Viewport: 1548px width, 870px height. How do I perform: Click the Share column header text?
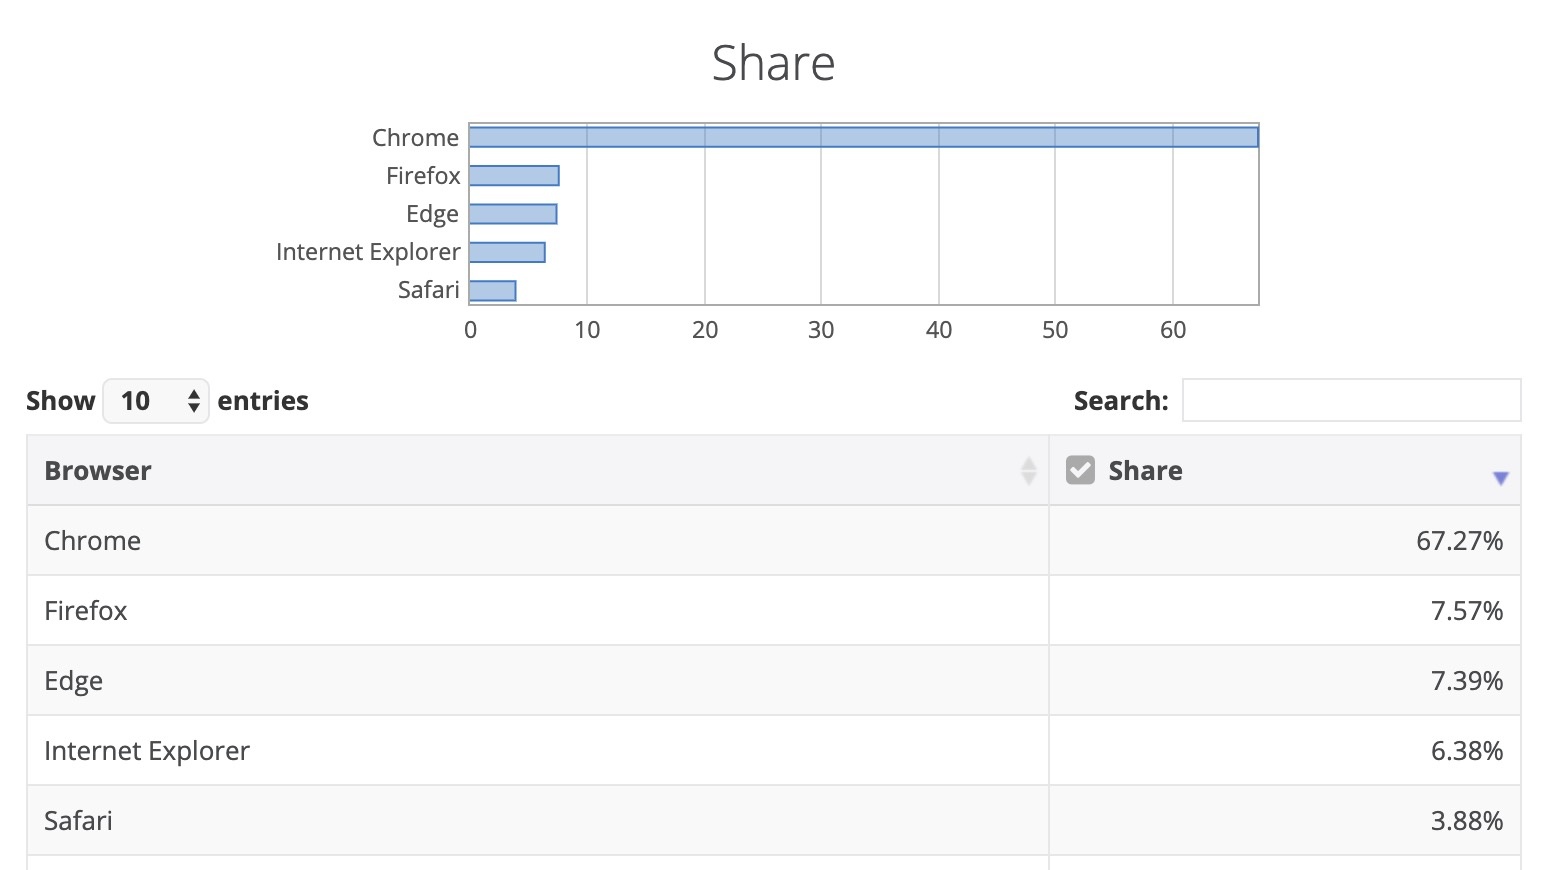click(x=1145, y=471)
